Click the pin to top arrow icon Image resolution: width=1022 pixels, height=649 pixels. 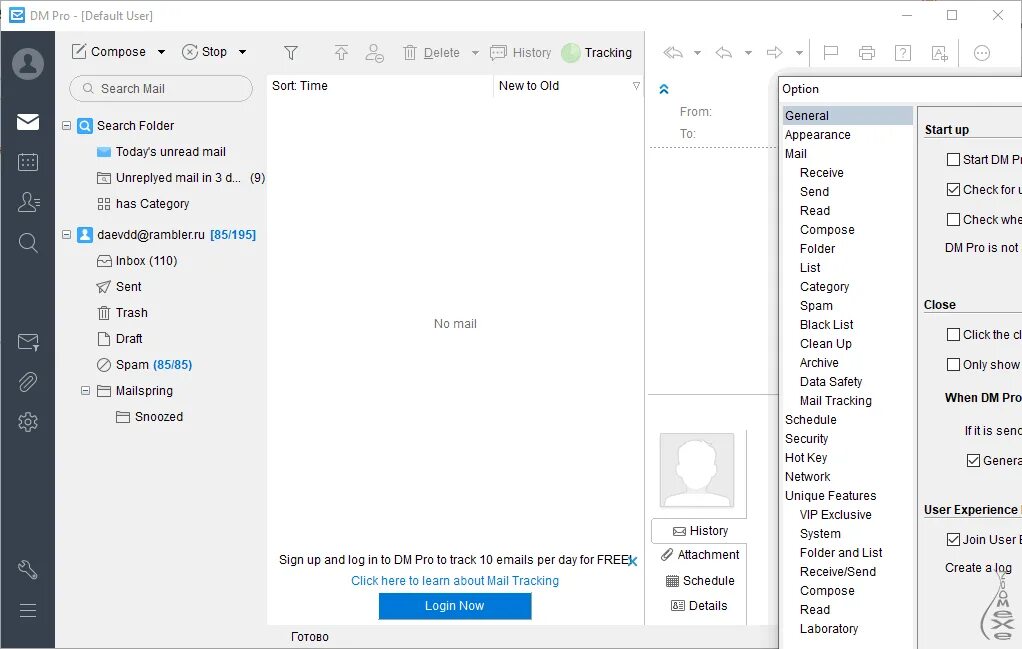341,53
